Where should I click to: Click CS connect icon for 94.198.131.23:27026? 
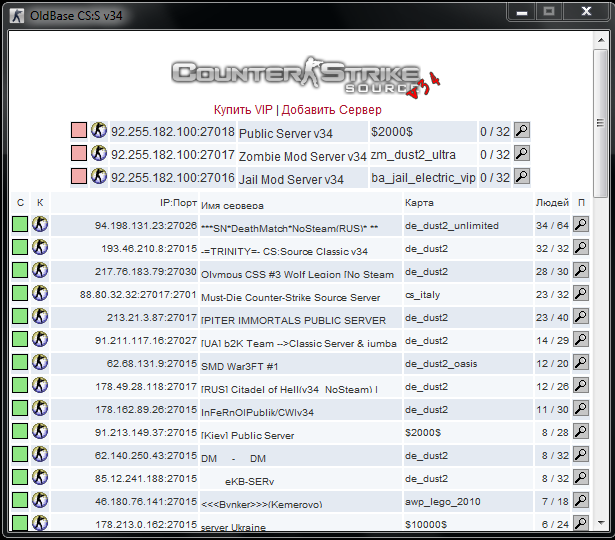tap(40, 224)
